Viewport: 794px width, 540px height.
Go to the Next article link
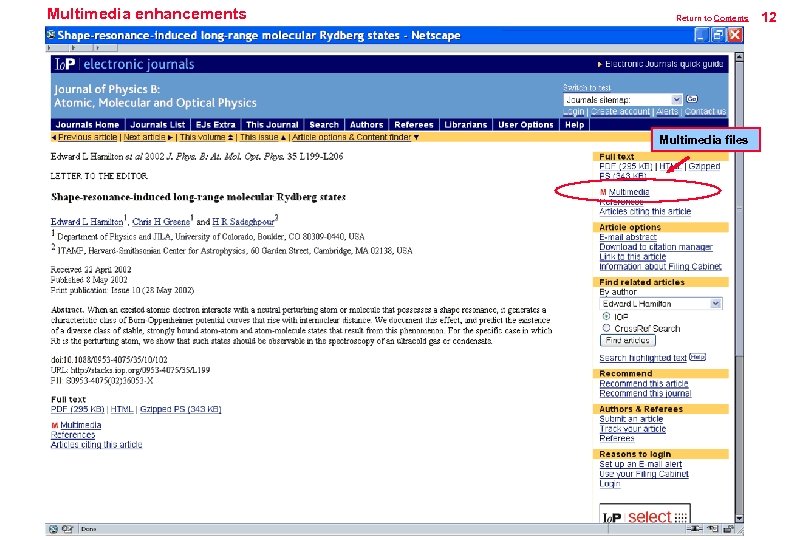[x=144, y=137]
